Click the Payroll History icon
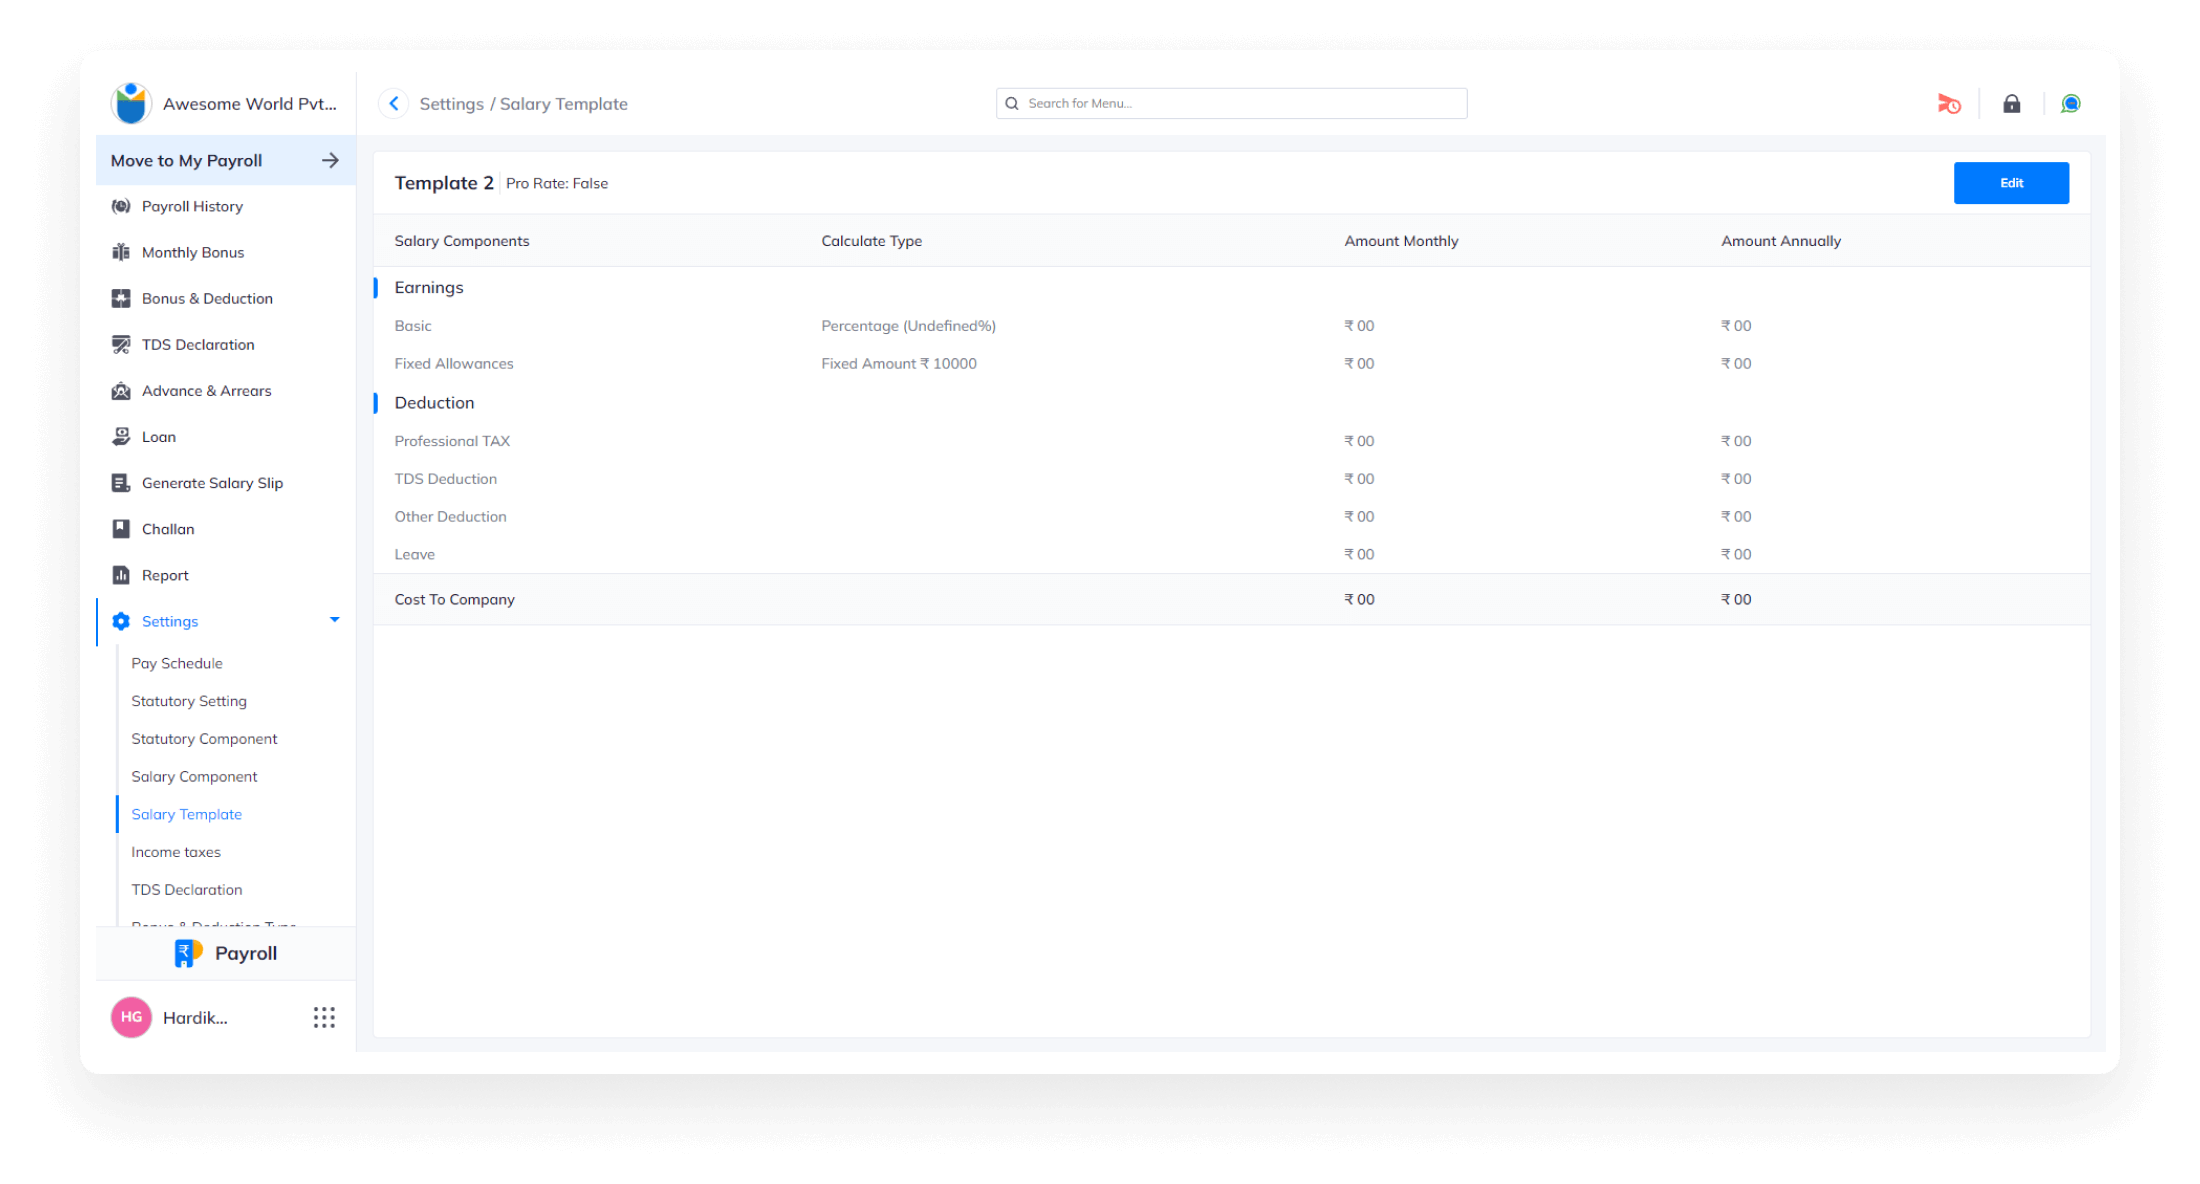This screenshot has height=1184, width=2200. point(121,204)
